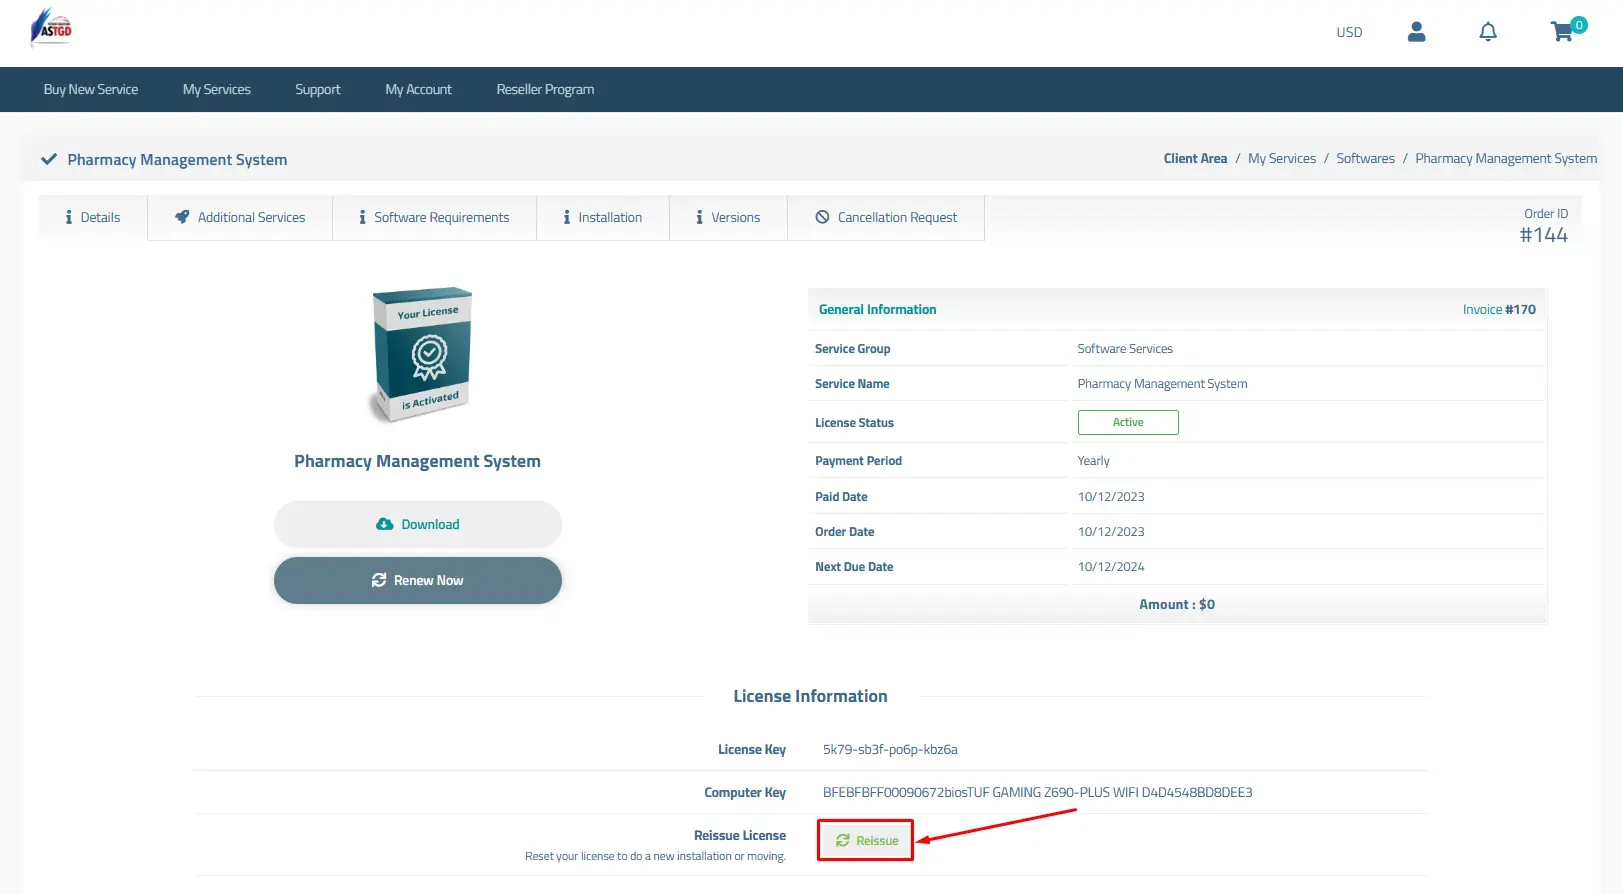Go to Client Area breadcrumb
The height and width of the screenshot is (894, 1623).
point(1195,158)
